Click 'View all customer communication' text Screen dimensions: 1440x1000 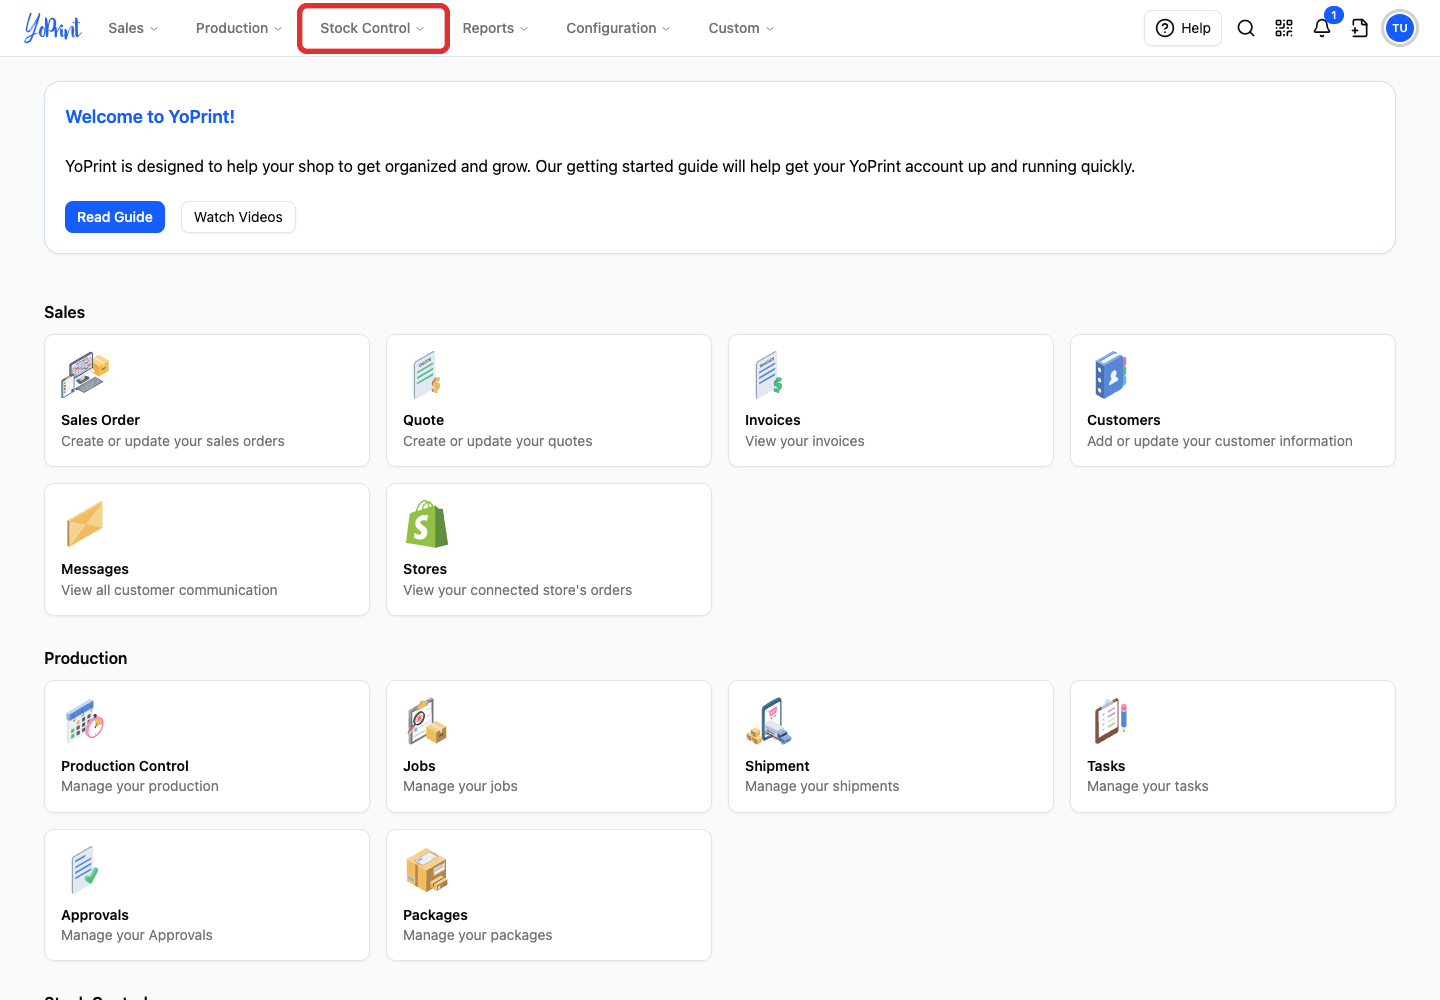[169, 590]
